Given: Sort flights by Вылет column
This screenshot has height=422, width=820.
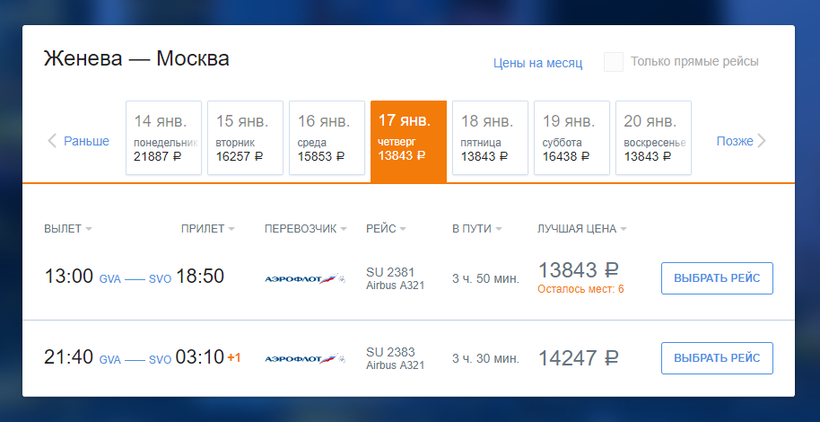Looking at the screenshot, I should 67,229.
